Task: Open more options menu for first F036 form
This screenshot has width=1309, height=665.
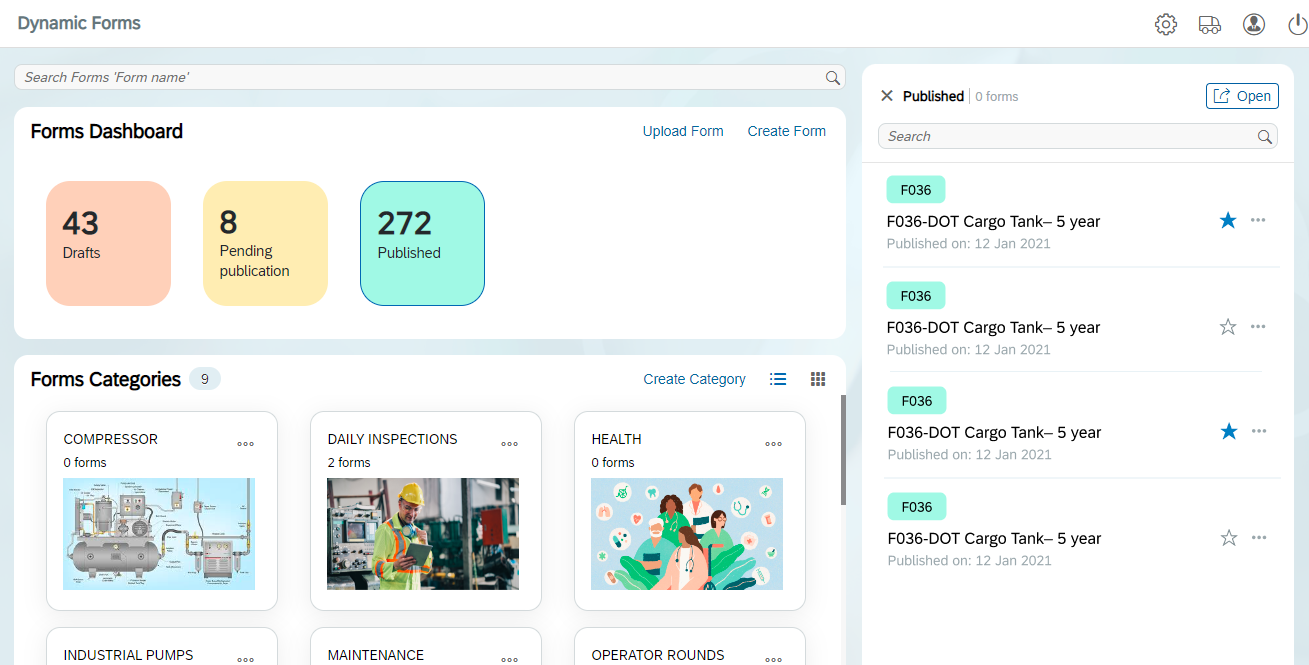Action: 1258,220
